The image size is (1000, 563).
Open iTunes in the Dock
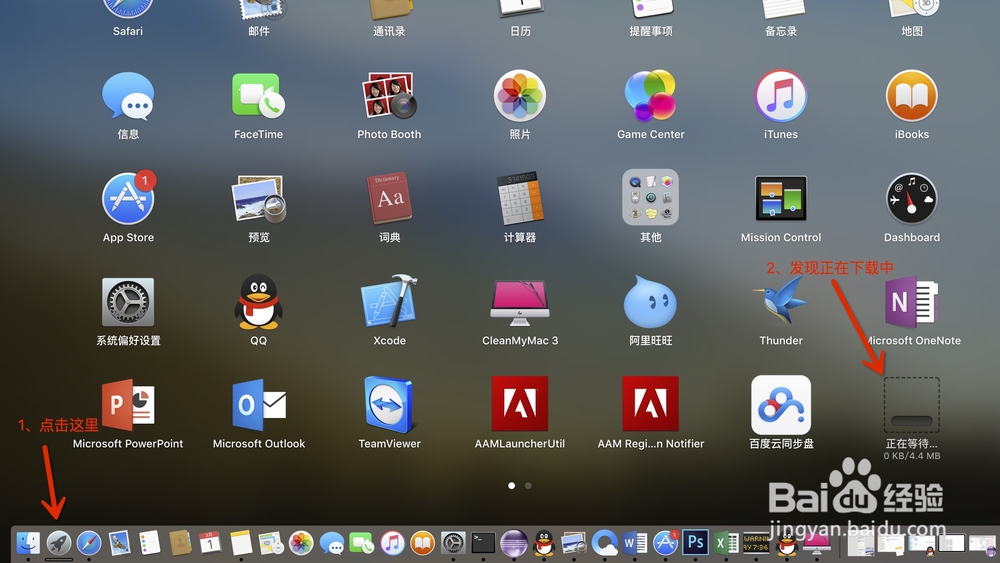(x=392, y=543)
